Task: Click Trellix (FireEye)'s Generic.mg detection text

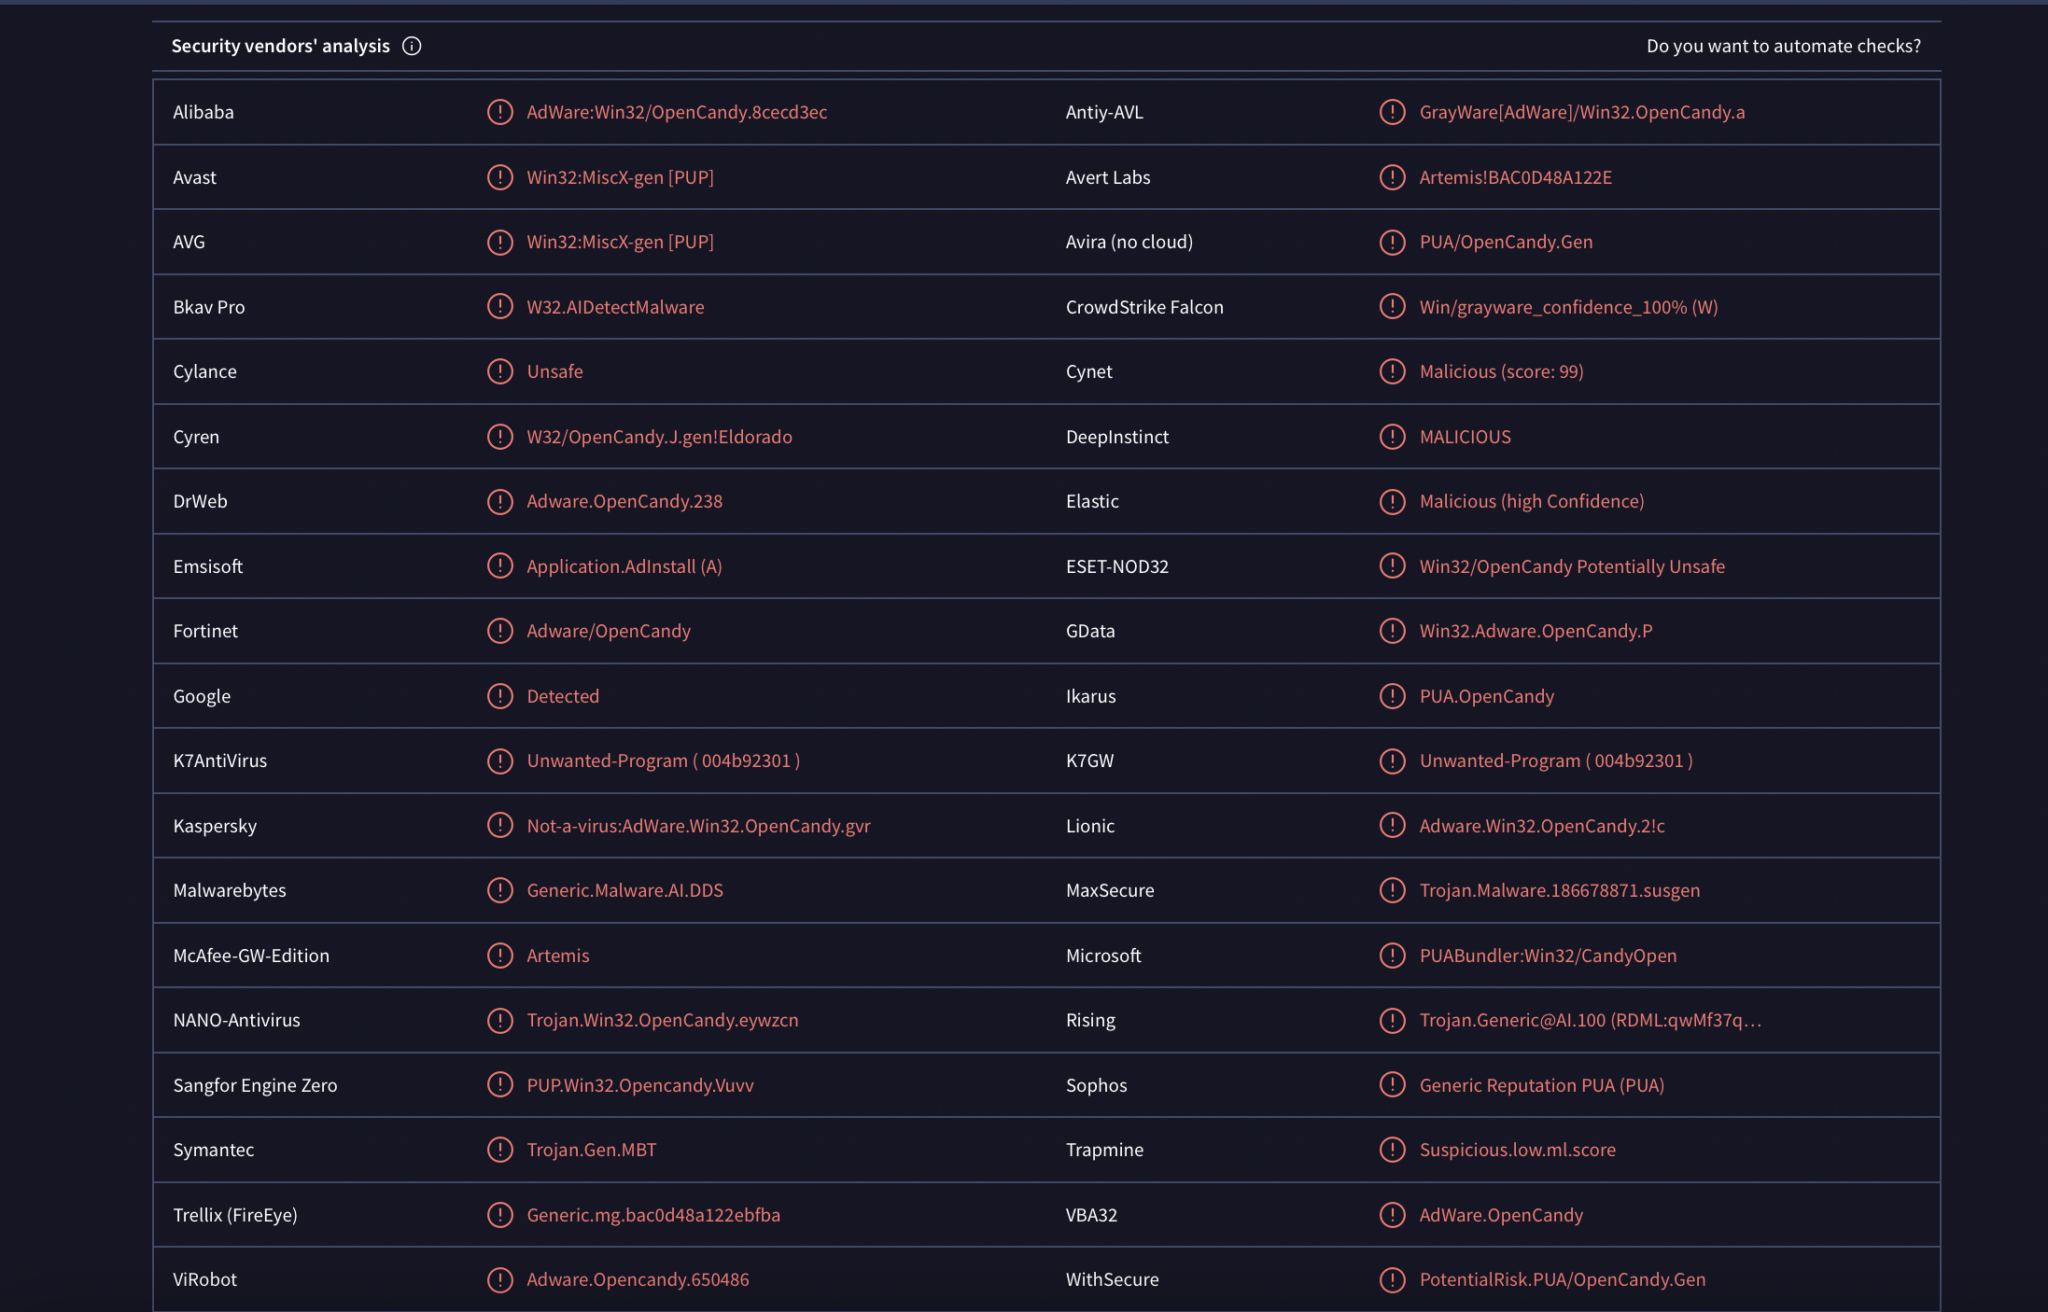Action: 653,1215
